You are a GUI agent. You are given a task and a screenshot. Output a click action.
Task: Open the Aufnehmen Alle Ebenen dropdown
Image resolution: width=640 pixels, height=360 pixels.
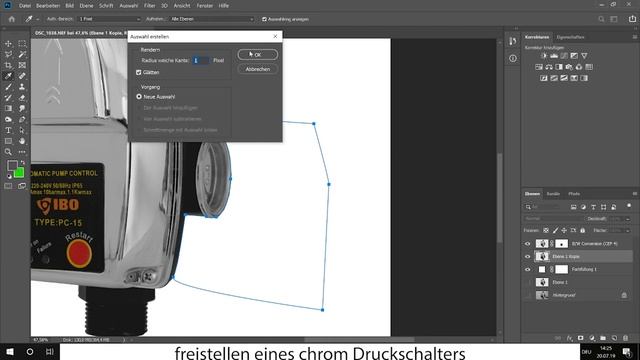212,19
